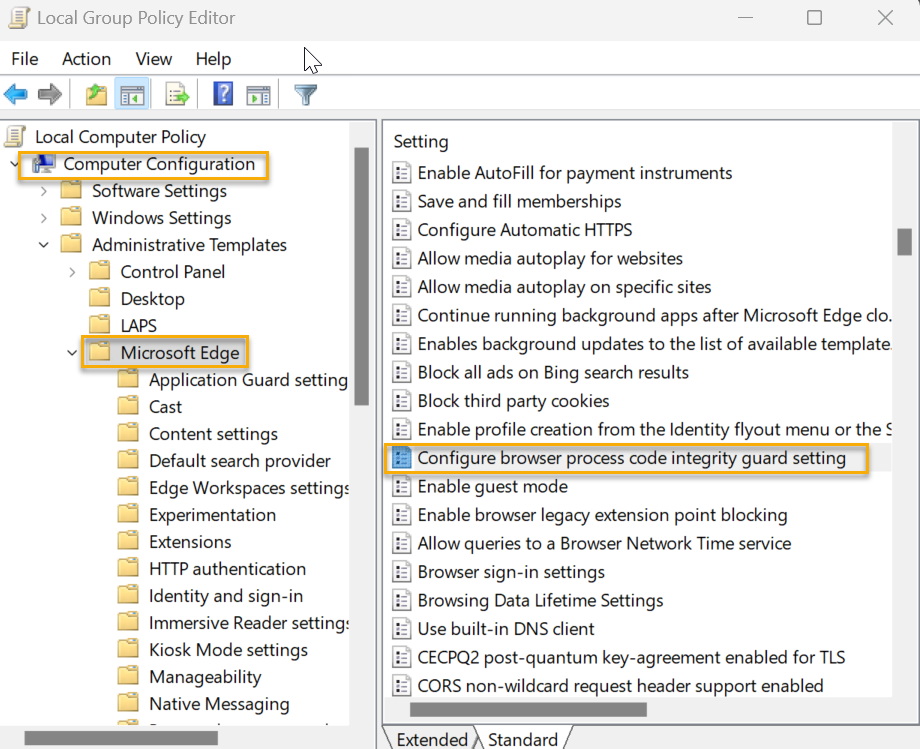The image size is (920, 749).
Task: Click the Help question mark icon
Action: (x=221, y=94)
